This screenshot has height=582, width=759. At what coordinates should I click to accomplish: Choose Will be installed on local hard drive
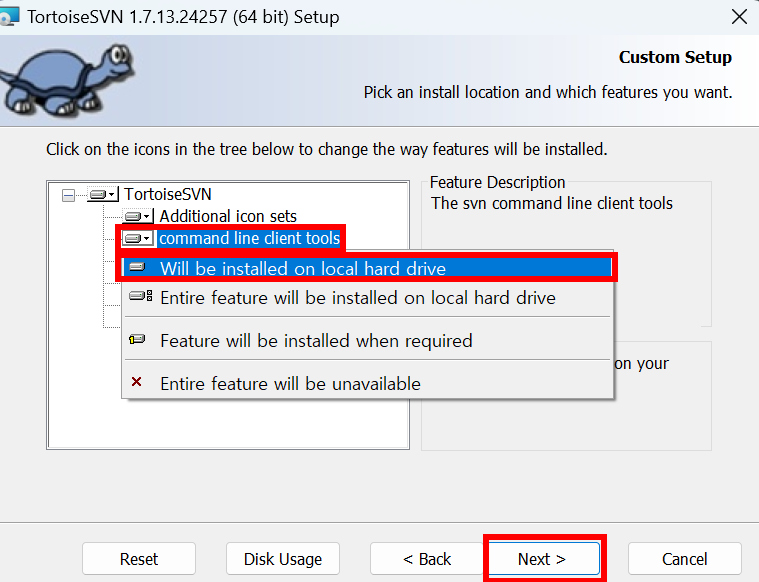click(368, 268)
